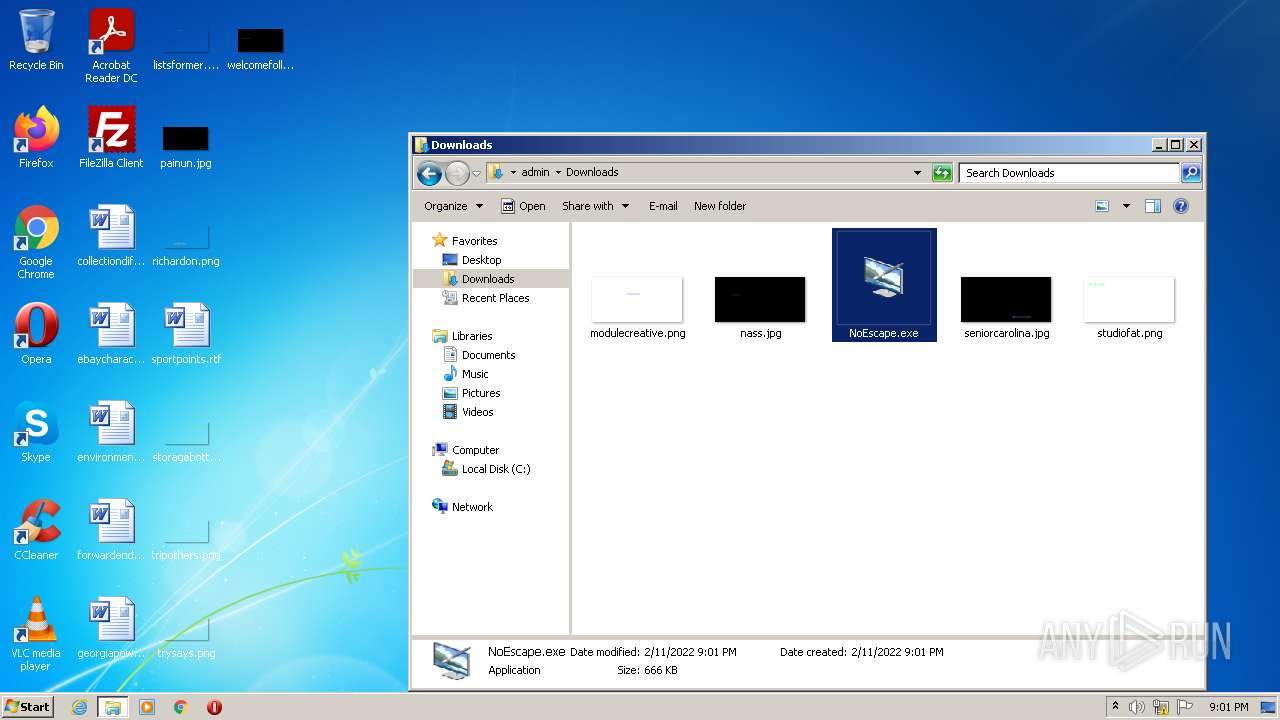Open the Organize dropdown menu

point(453,206)
